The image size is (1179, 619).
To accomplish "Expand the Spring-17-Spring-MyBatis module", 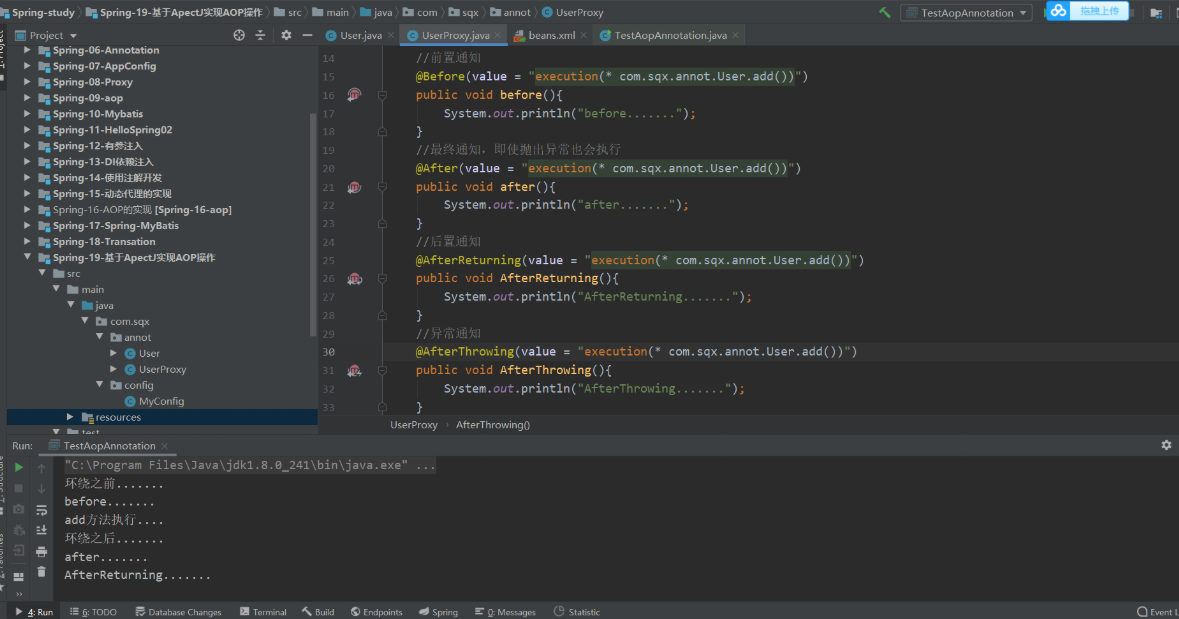I will coord(27,226).
